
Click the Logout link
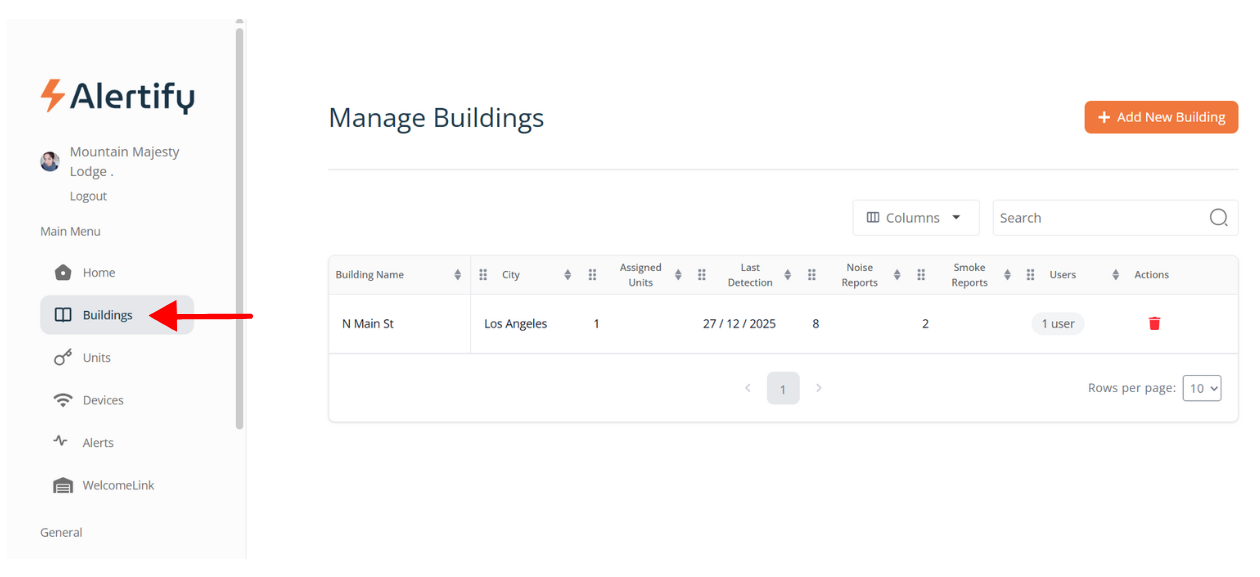pos(88,196)
